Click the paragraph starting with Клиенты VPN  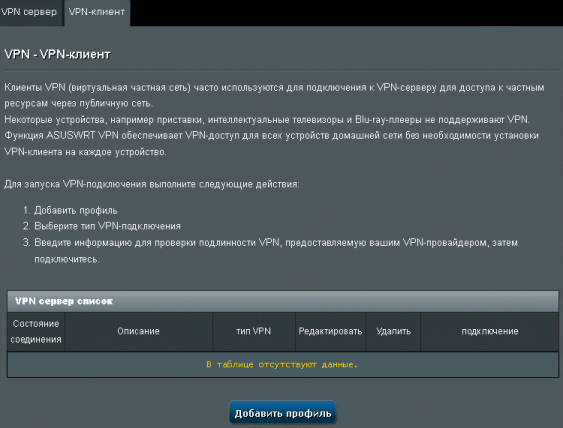pos(274,96)
